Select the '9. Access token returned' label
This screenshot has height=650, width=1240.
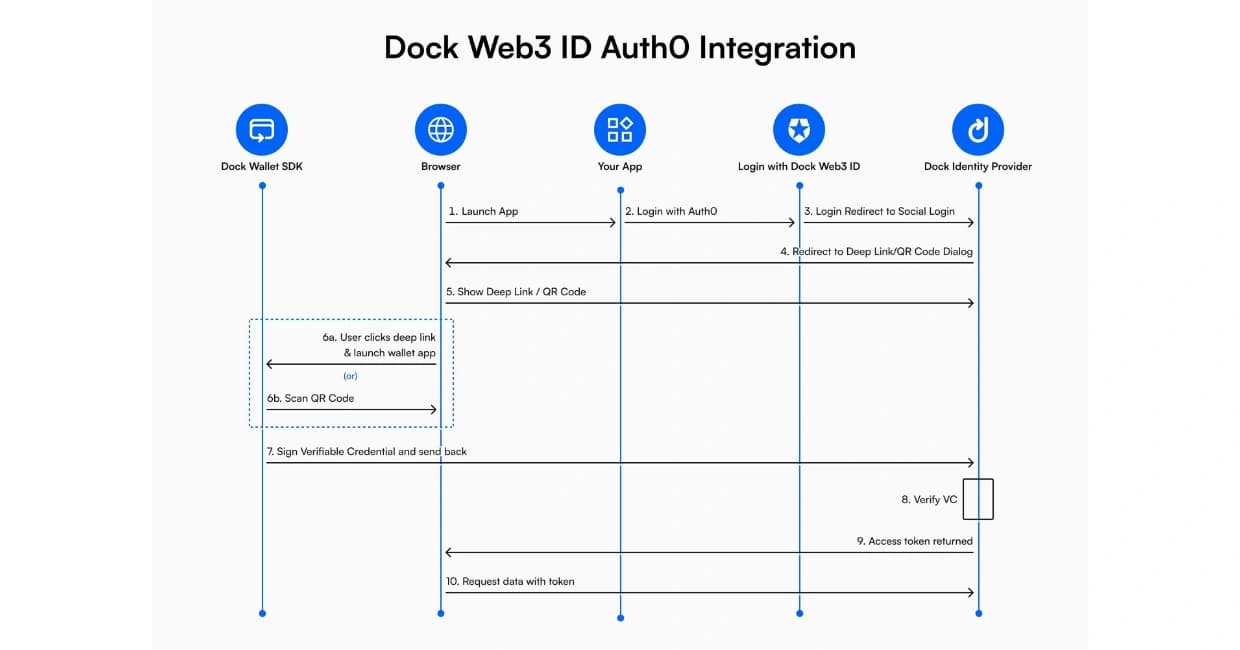pos(914,541)
